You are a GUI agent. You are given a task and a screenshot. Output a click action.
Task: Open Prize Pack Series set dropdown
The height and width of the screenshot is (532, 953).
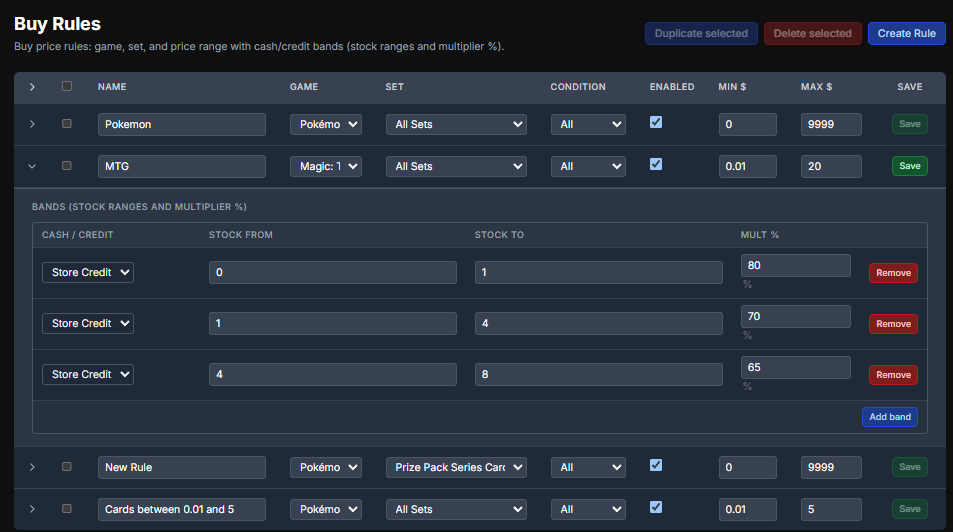456,467
